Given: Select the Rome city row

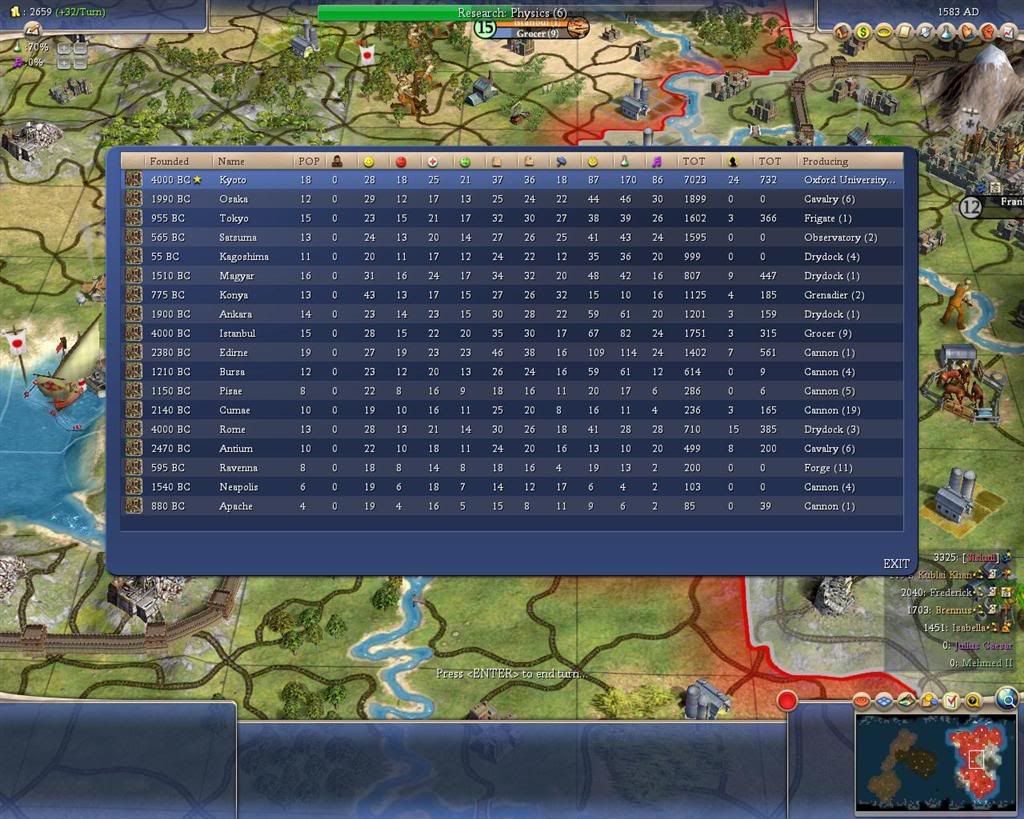Looking at the screenshot, I should 512,429.
